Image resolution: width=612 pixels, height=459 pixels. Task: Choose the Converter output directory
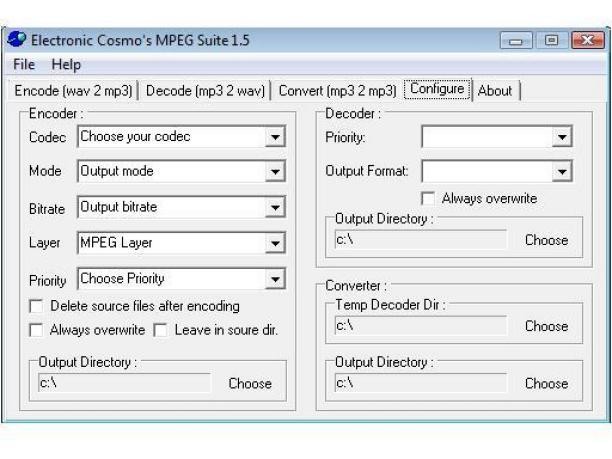[546, 383]
